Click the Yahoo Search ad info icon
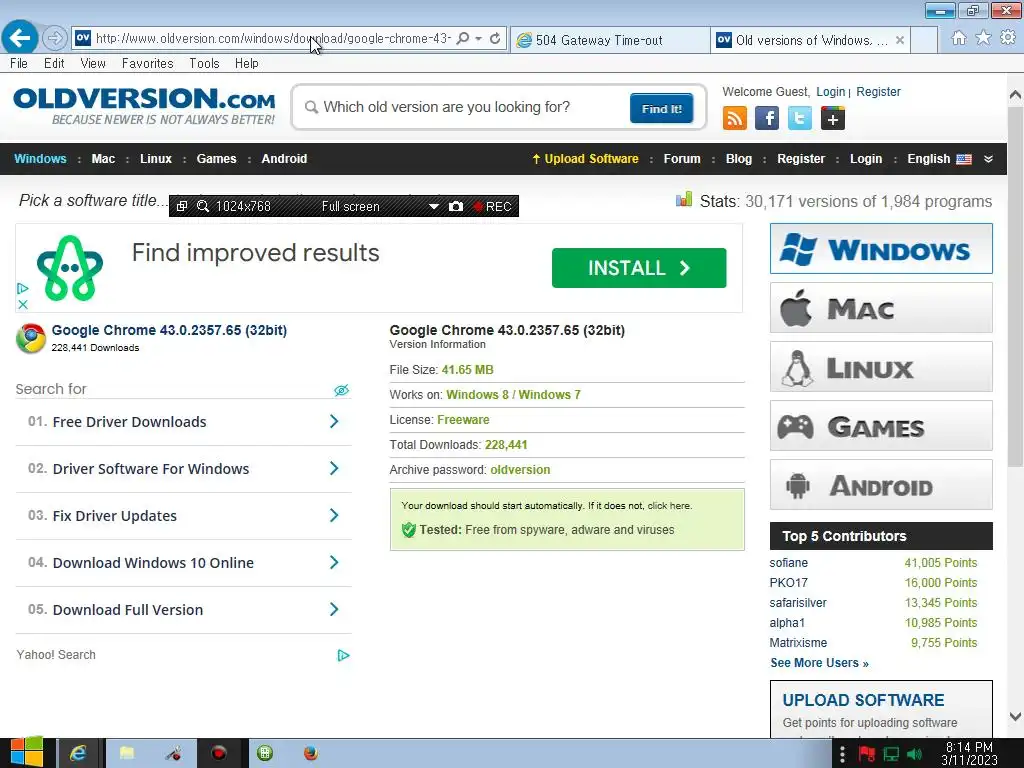The height and width of the screenshot is (768, 1024). pyautogui.click(x=343, y=655)
